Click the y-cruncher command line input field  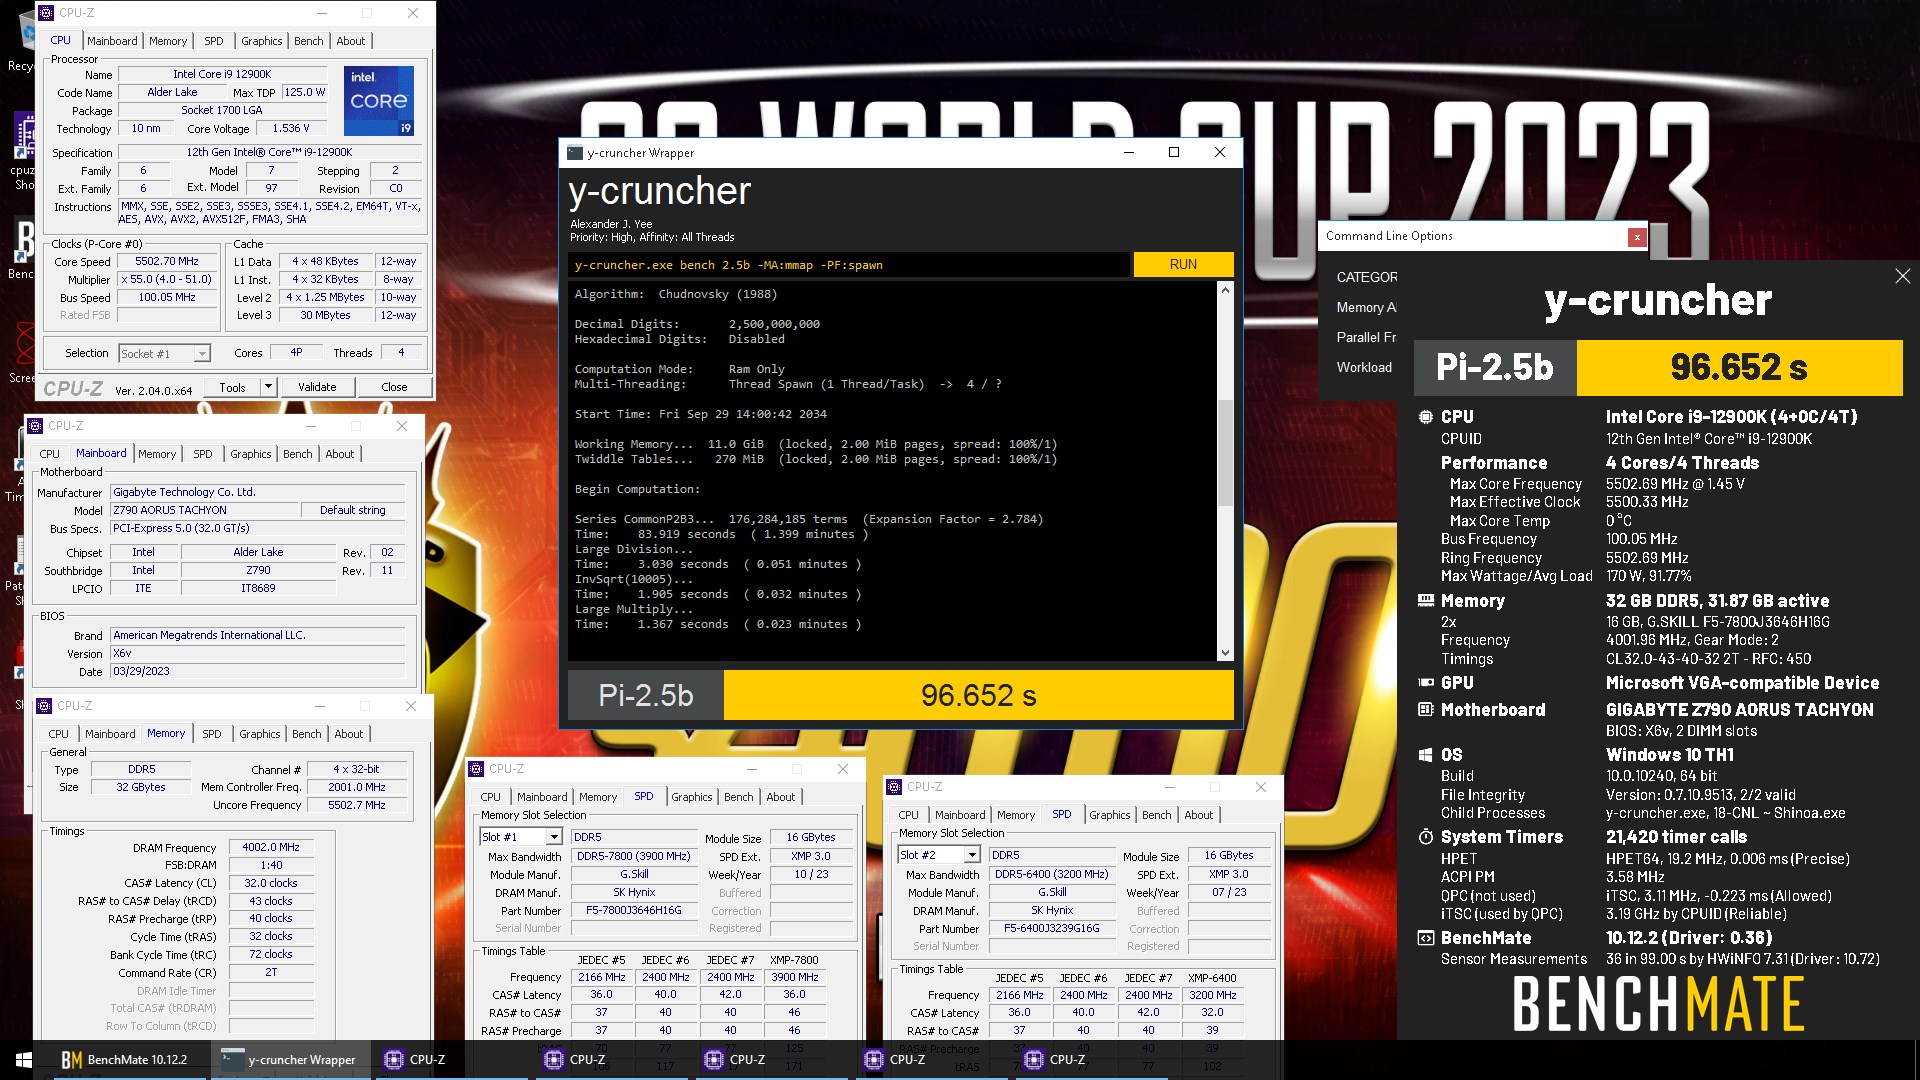[x=849, y=265]
